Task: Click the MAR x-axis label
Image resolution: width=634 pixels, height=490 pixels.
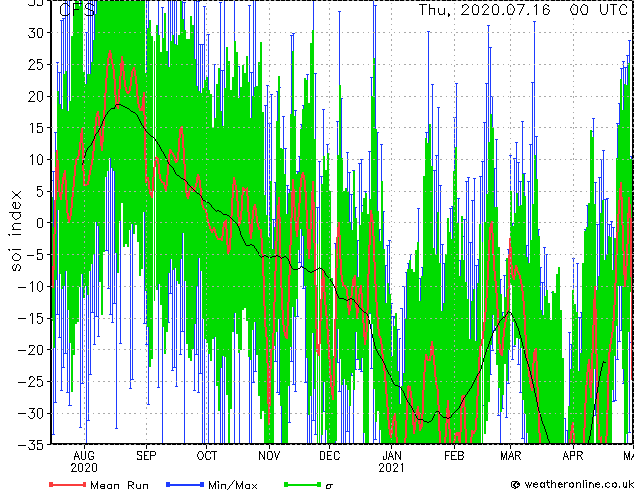Action: (x=511, y=456)
